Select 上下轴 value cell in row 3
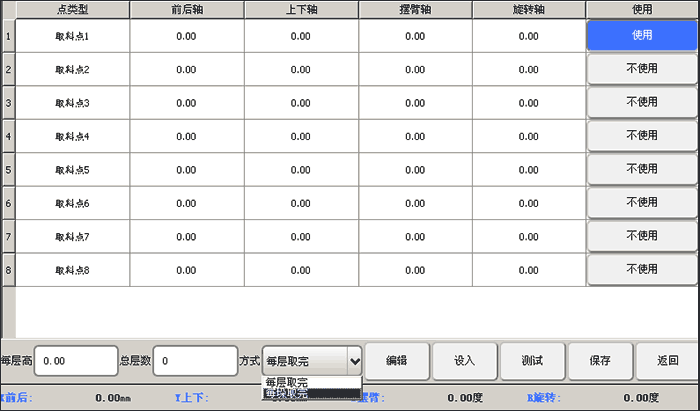The width and height of the screenshot is (700, 411). point(300,103)
